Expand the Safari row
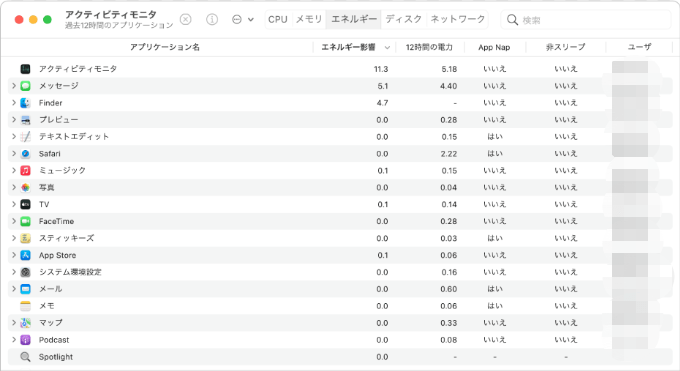Image resolution: width=680 pixels, height=371 pixels. (x=13, y=154)
